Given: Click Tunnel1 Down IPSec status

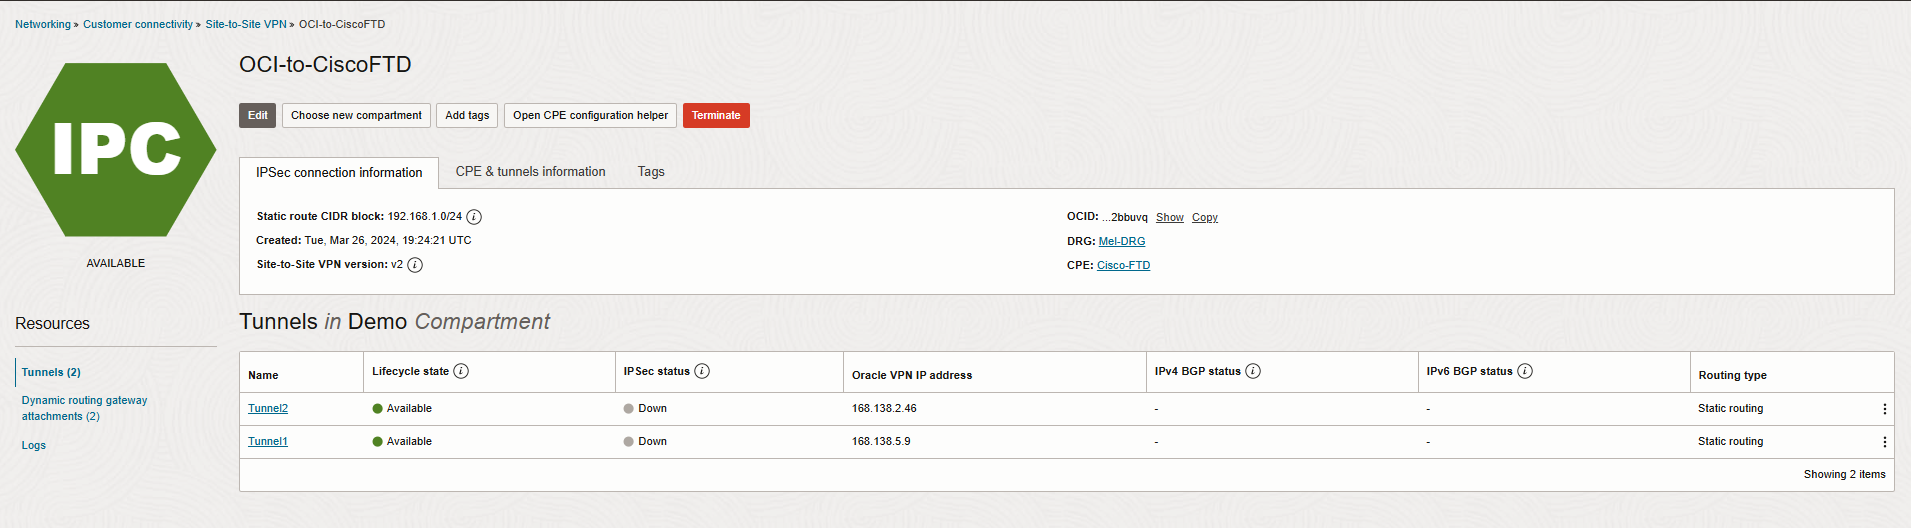Looking at the screenshot, I should pos(645,442).
